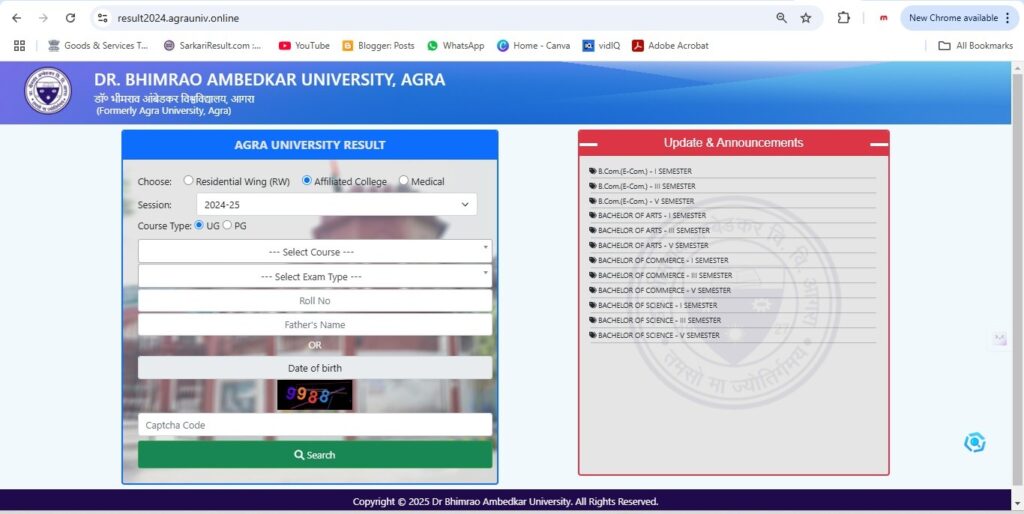Choose PG course type
1024x514 pixels.
(227, 225)
